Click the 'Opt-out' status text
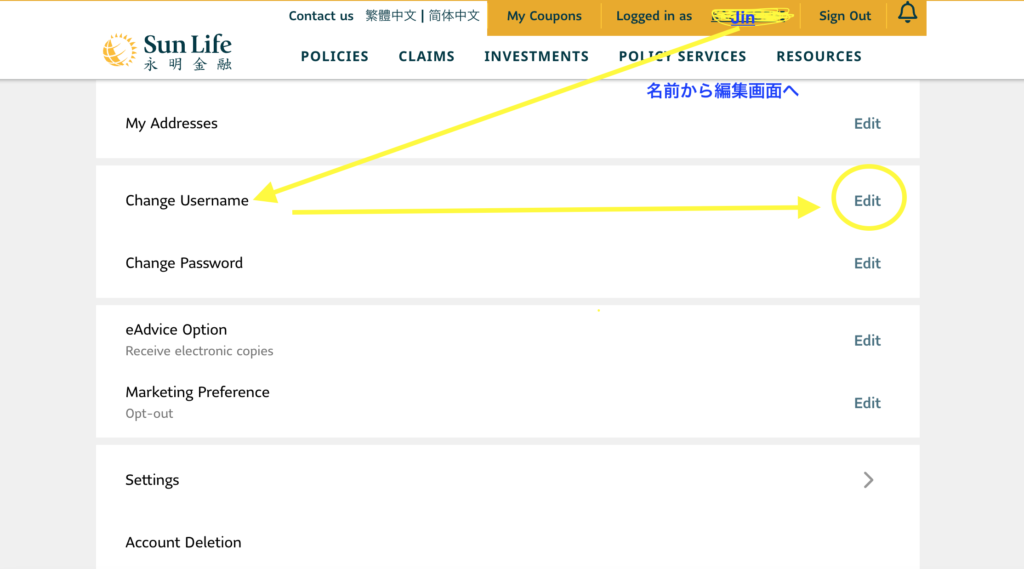This screenshot has height=569, width=1024. pos(149,414)
